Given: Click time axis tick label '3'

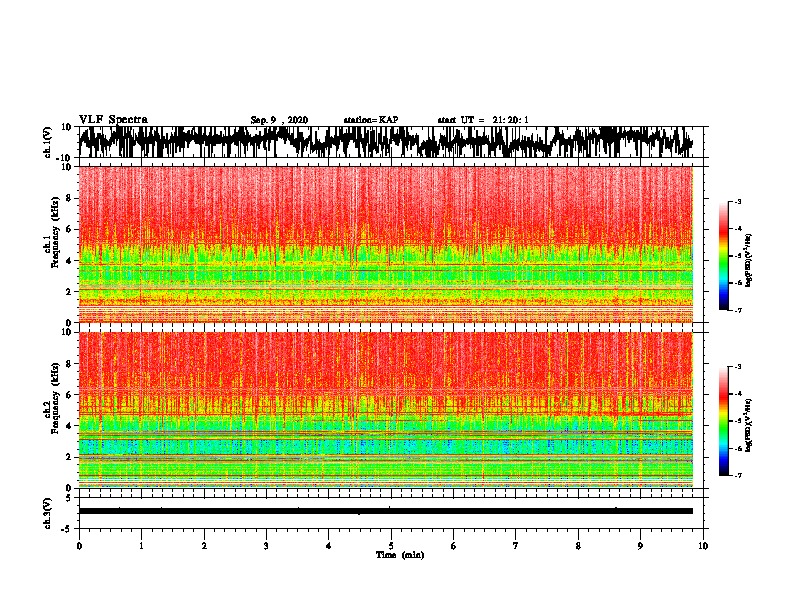Looking at the screenshot, I should click(x=266, y=546).
